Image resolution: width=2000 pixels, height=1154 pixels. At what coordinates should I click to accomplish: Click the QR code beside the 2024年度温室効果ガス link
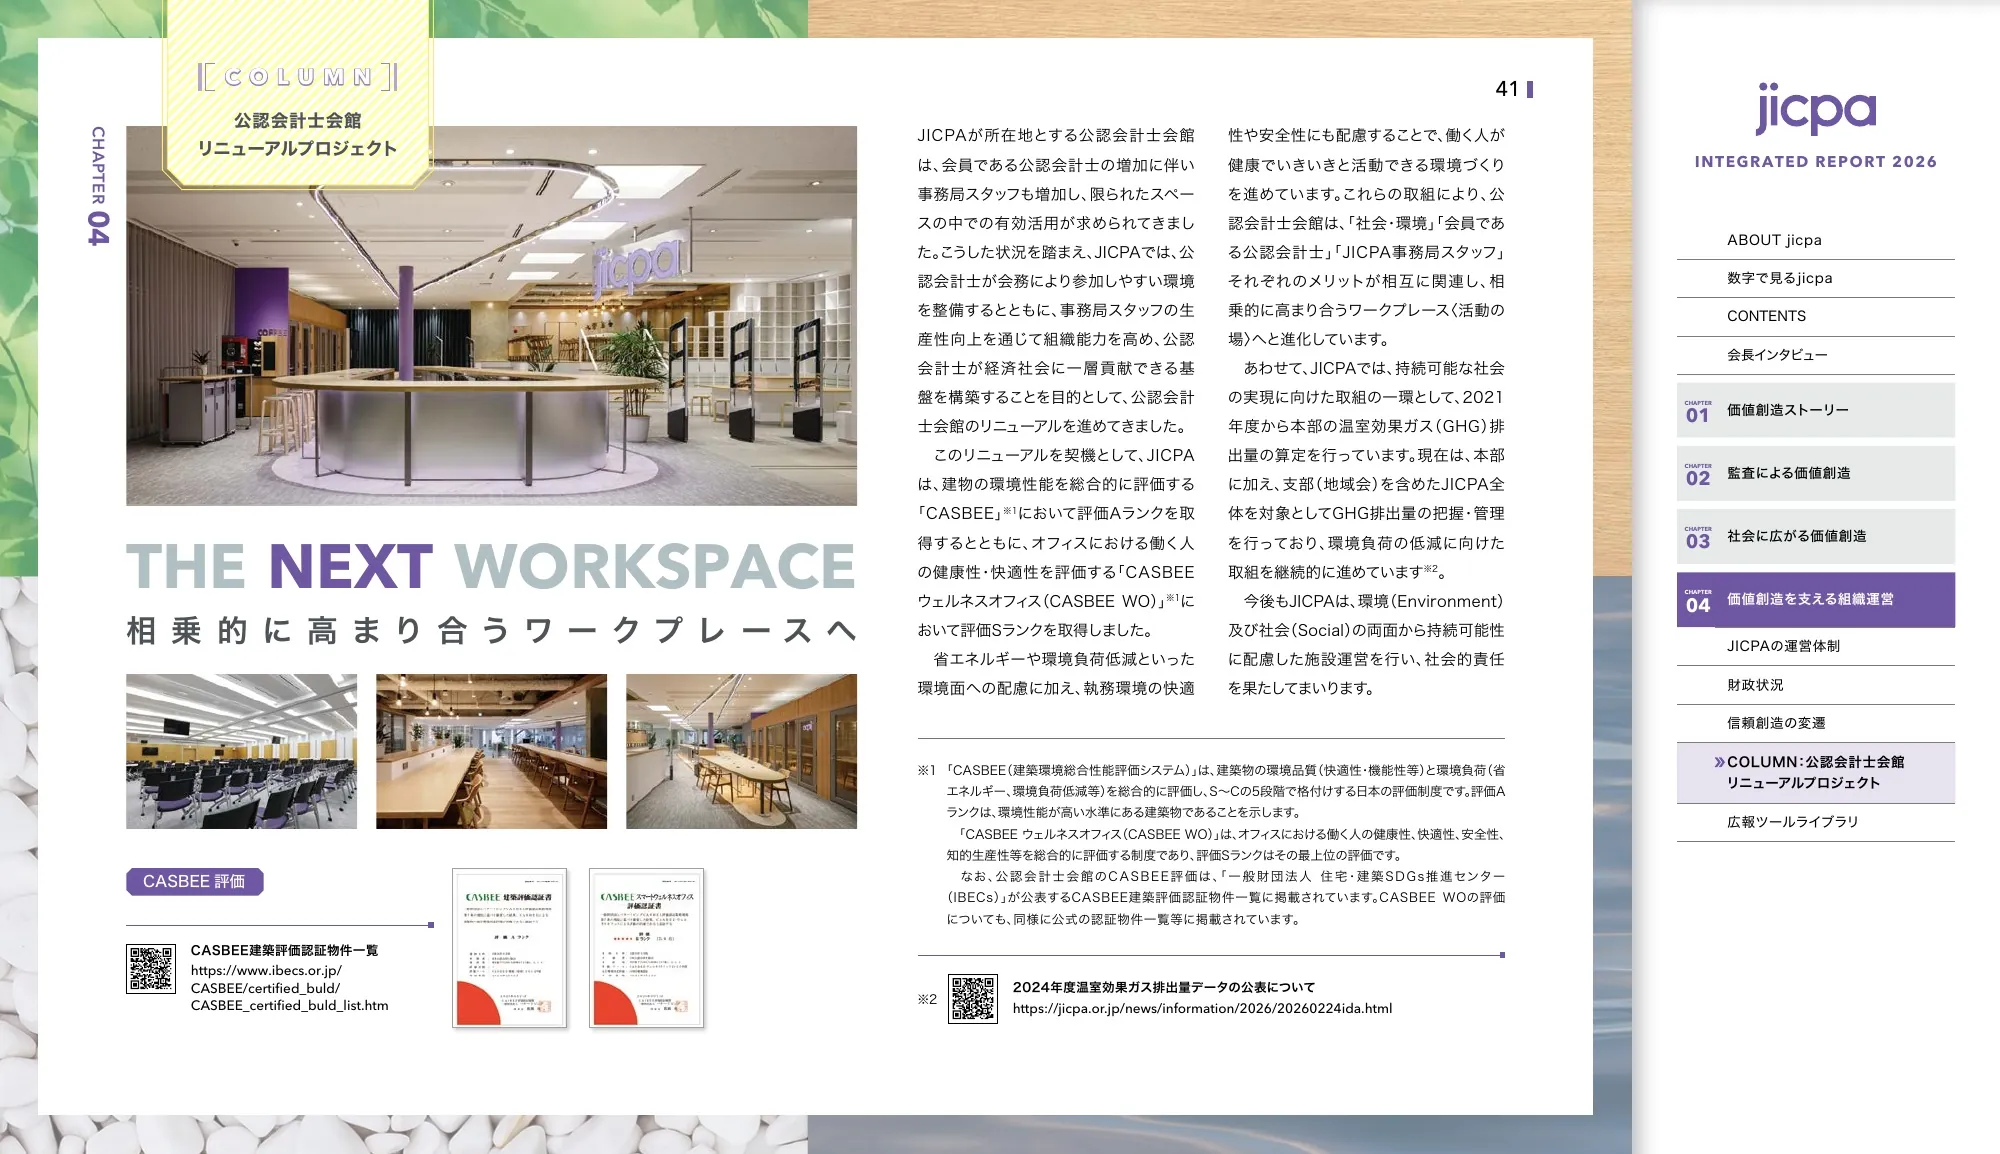pos(973,999)
